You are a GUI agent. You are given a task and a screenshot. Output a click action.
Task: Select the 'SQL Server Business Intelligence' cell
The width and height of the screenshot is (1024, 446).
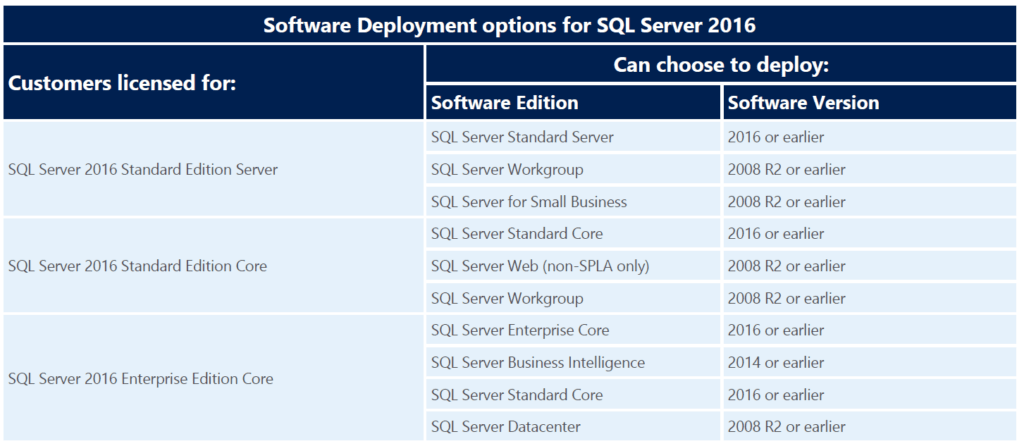pyautogui.click(x=537, y=362)
